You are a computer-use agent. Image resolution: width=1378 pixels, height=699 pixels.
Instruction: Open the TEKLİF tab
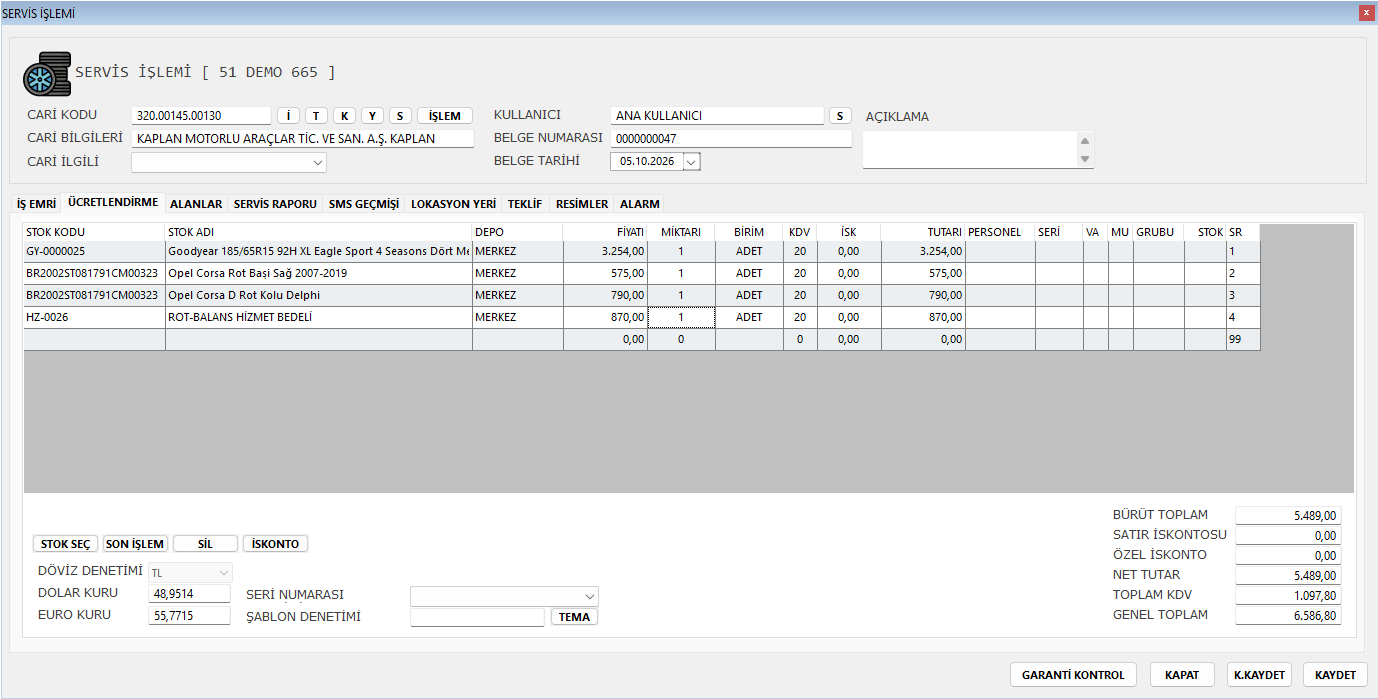[x=525, y=203]
